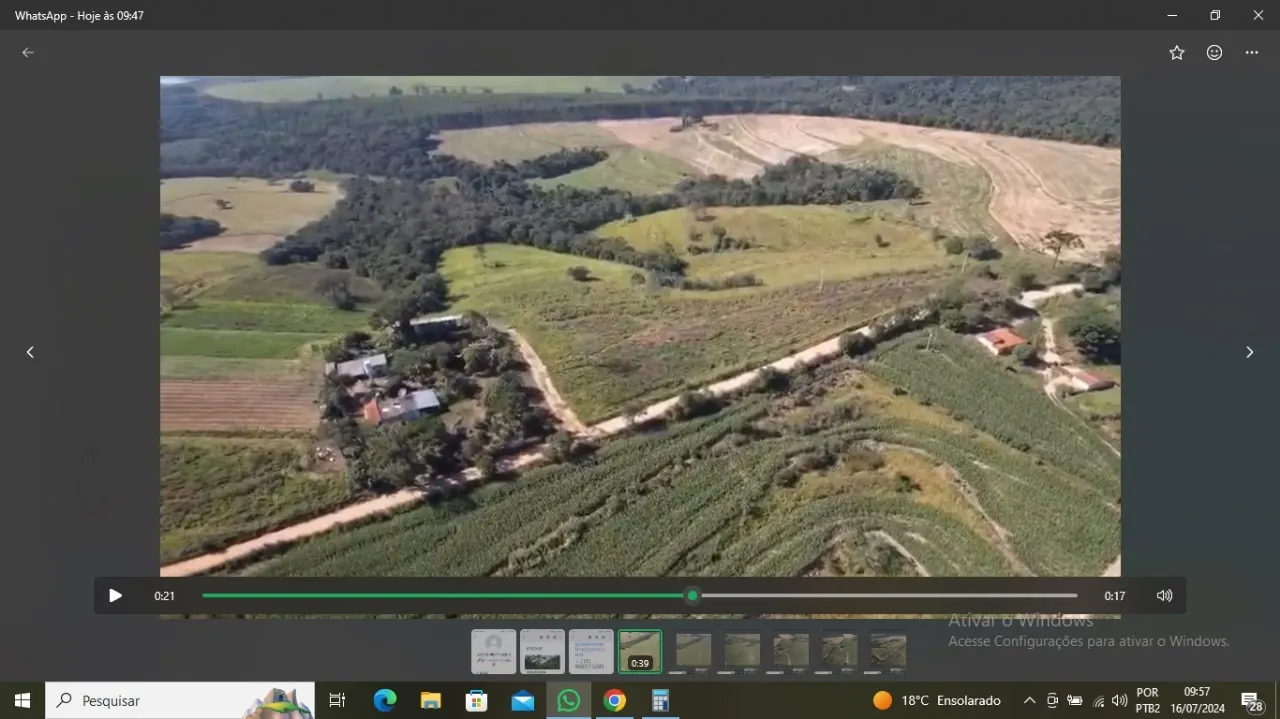Open Calculator from the taskbar
This screenshot has width=1280, height=719.
[x=660, y=701]
